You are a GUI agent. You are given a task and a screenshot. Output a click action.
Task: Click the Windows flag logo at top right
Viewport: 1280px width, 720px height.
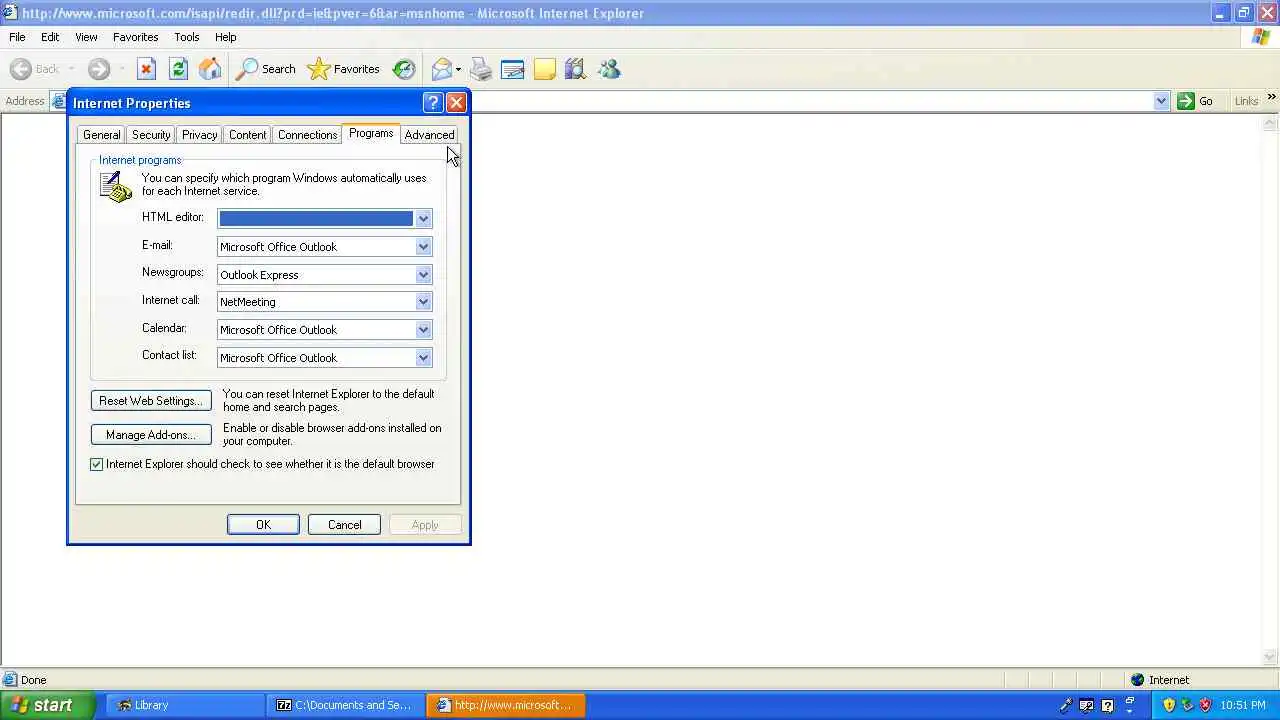[1262, 37]
